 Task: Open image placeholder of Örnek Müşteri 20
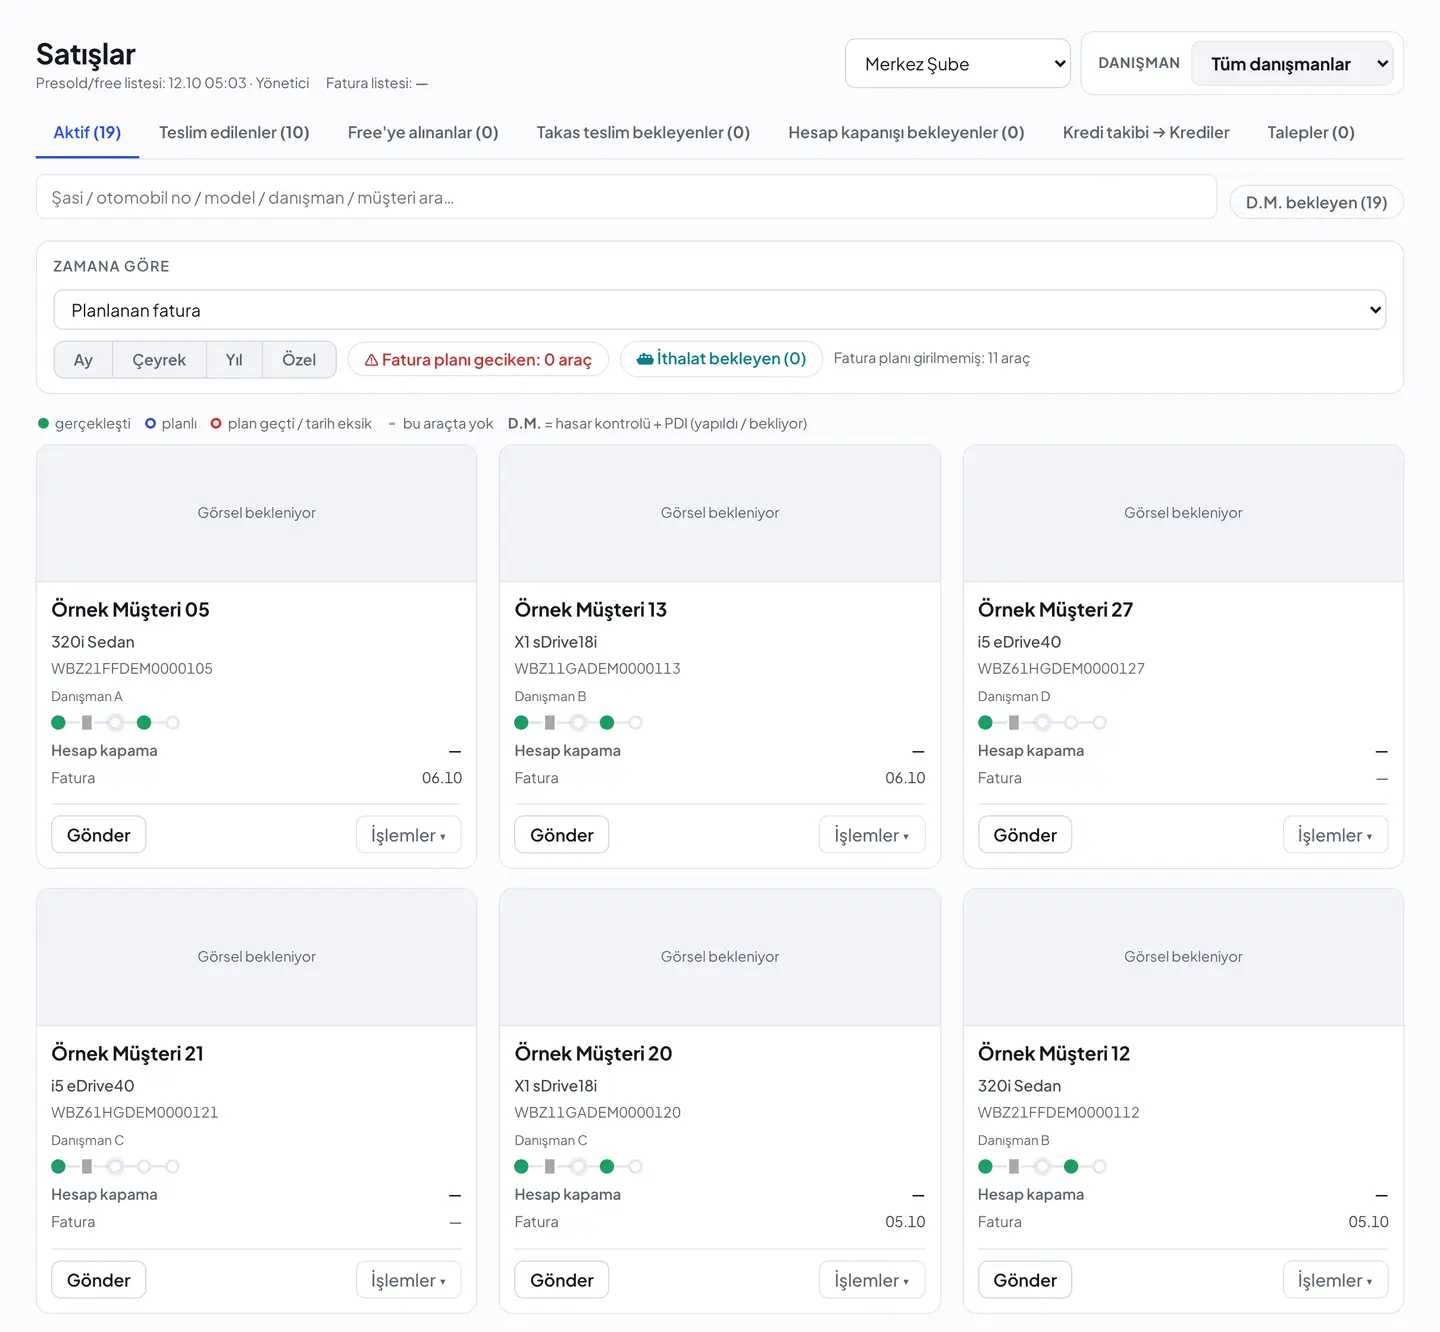pyautogui.click(x=720, y=957)
